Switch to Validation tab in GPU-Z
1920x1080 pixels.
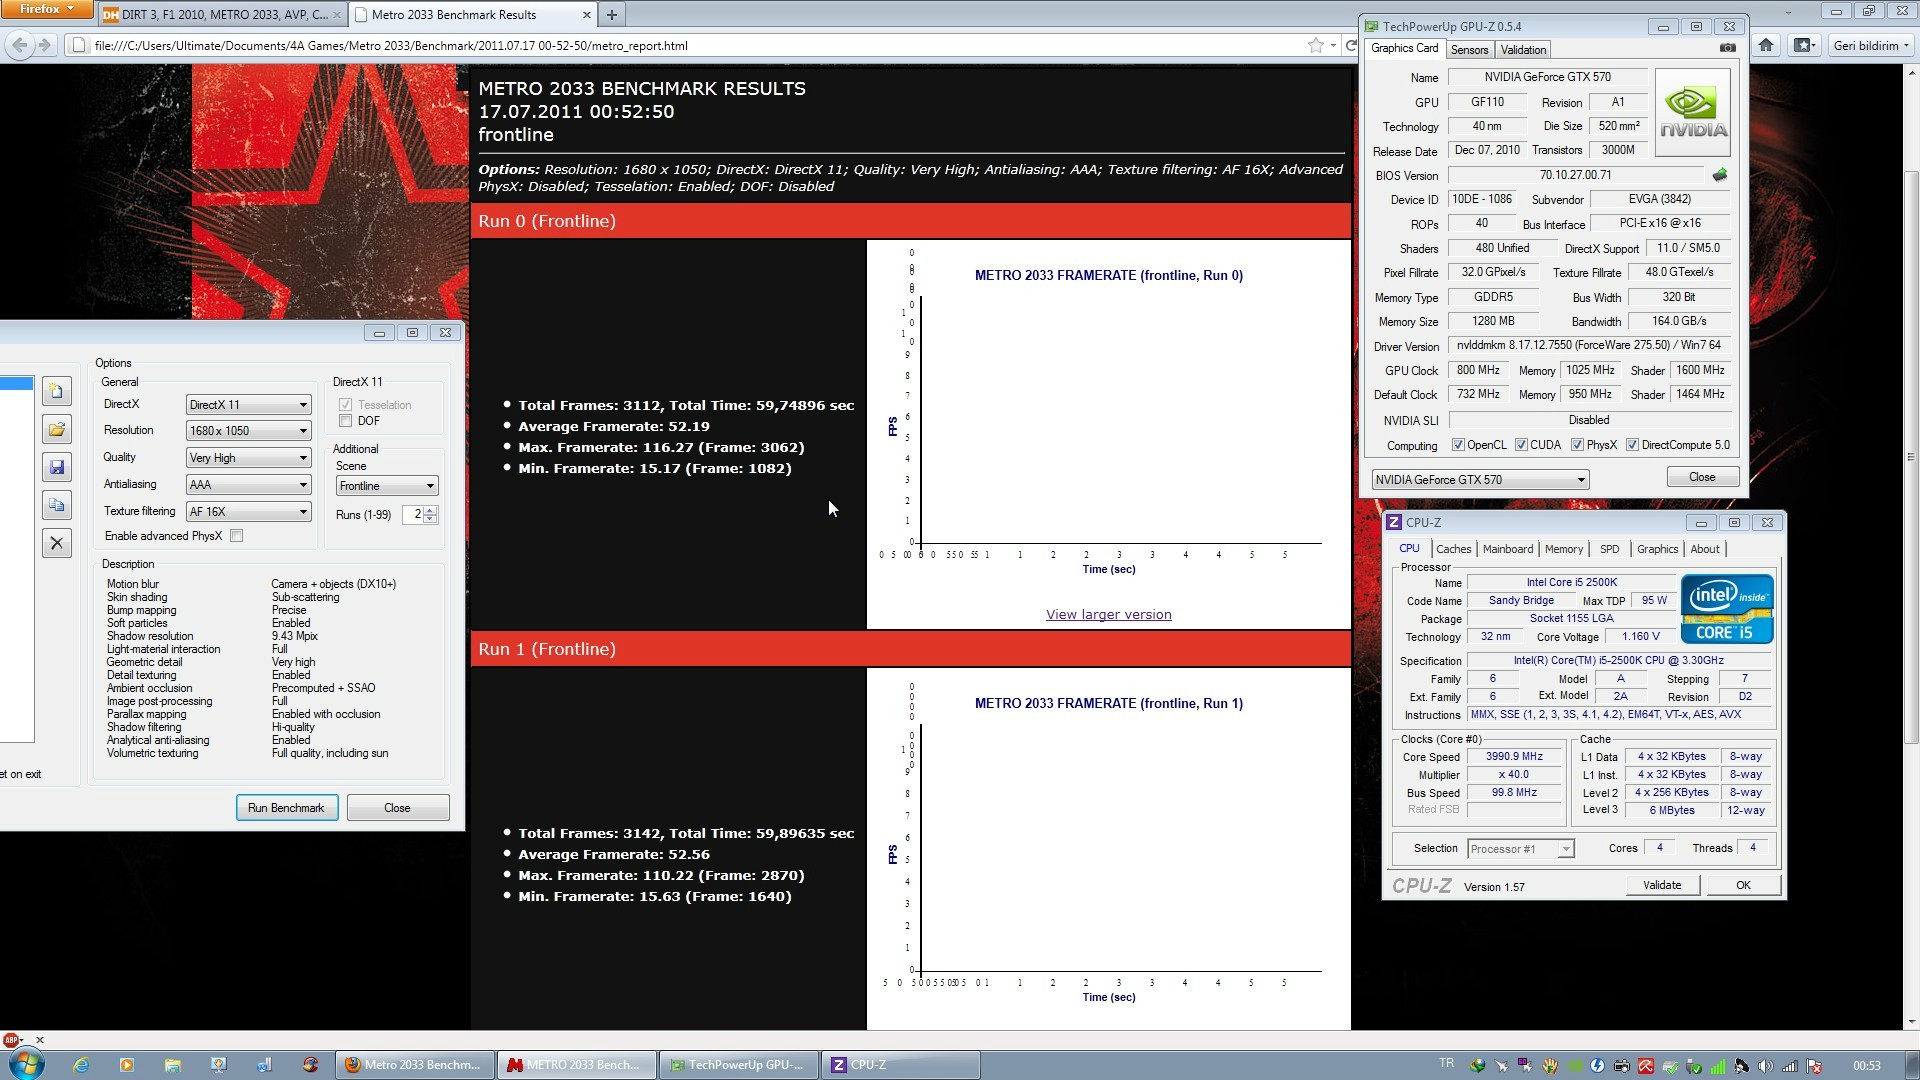click(1523, 50)
